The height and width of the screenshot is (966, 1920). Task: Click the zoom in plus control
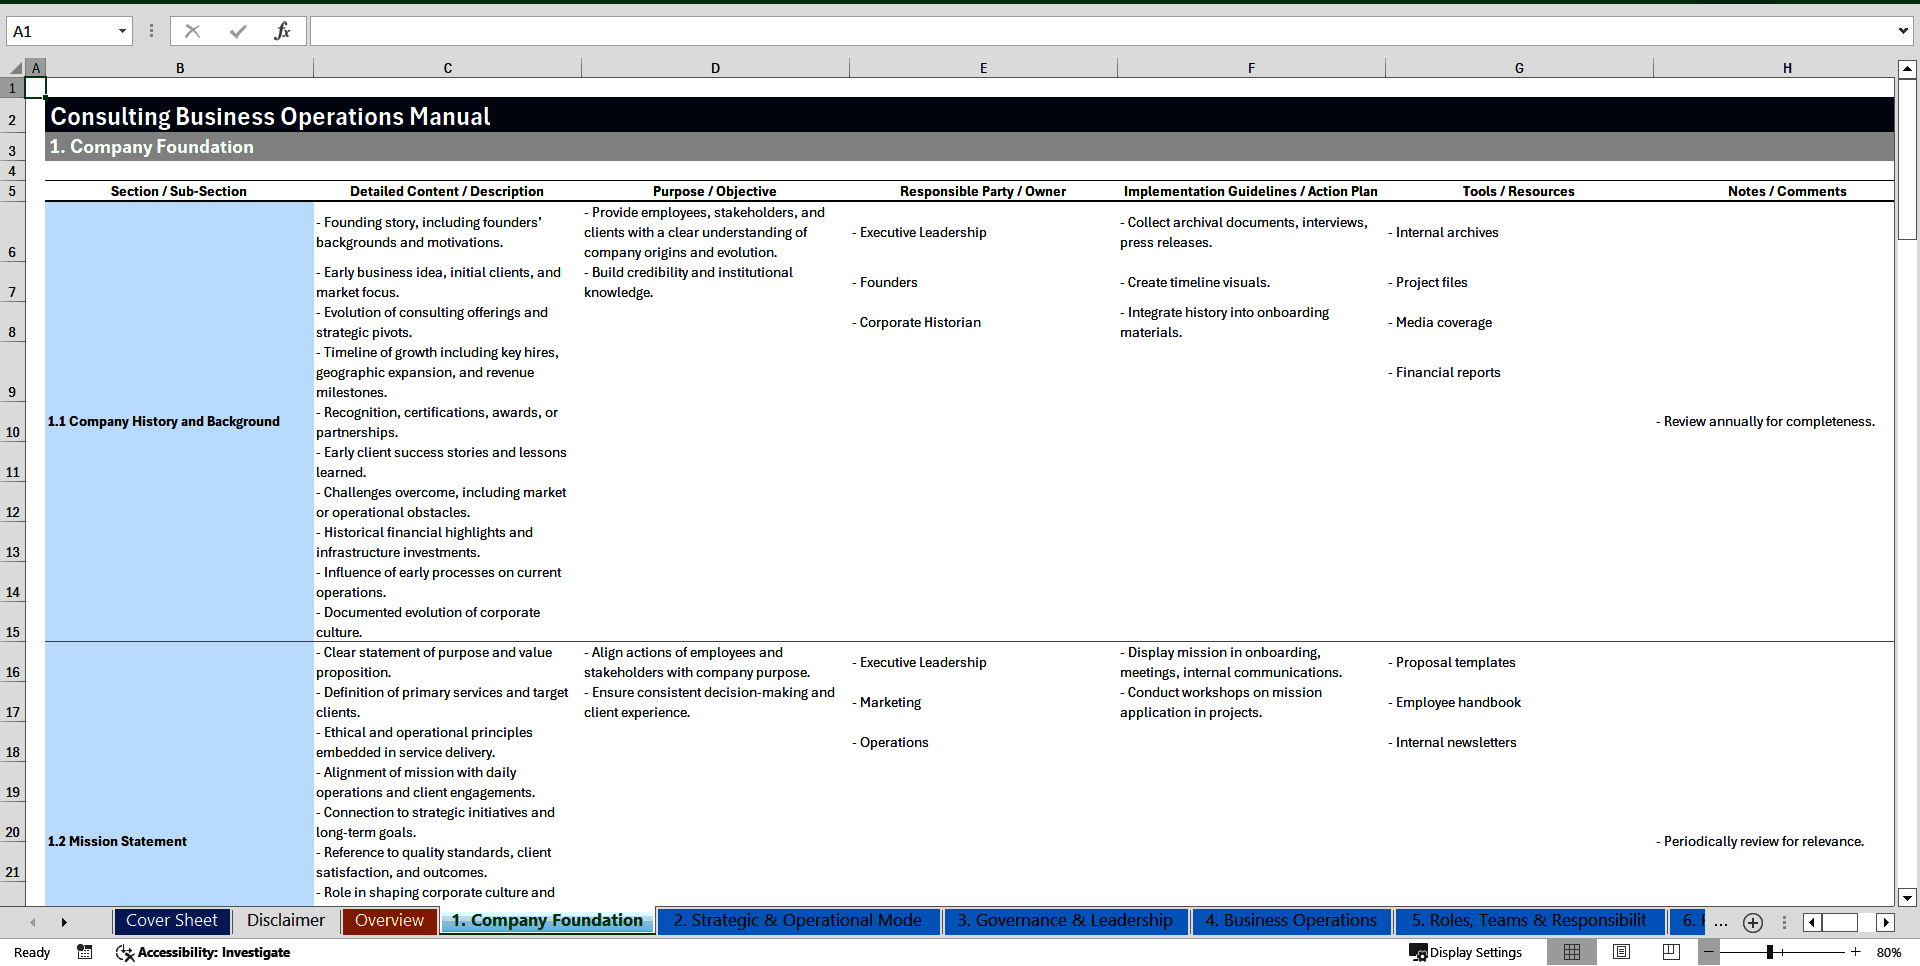click(x=1857, y=952)
